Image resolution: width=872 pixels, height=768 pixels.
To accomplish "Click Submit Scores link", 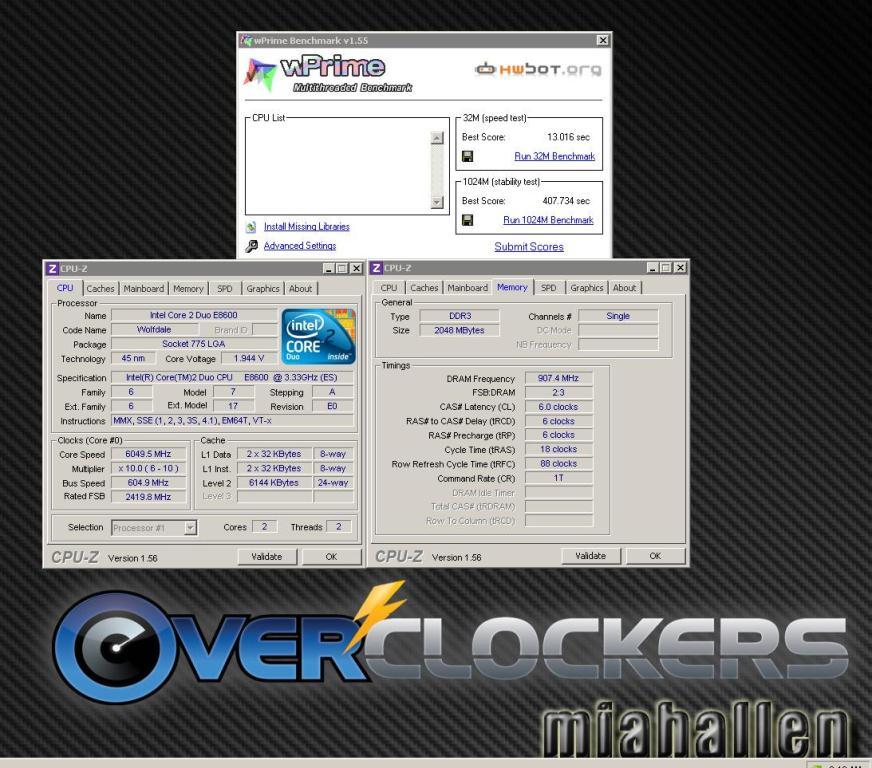I will 529,246.
